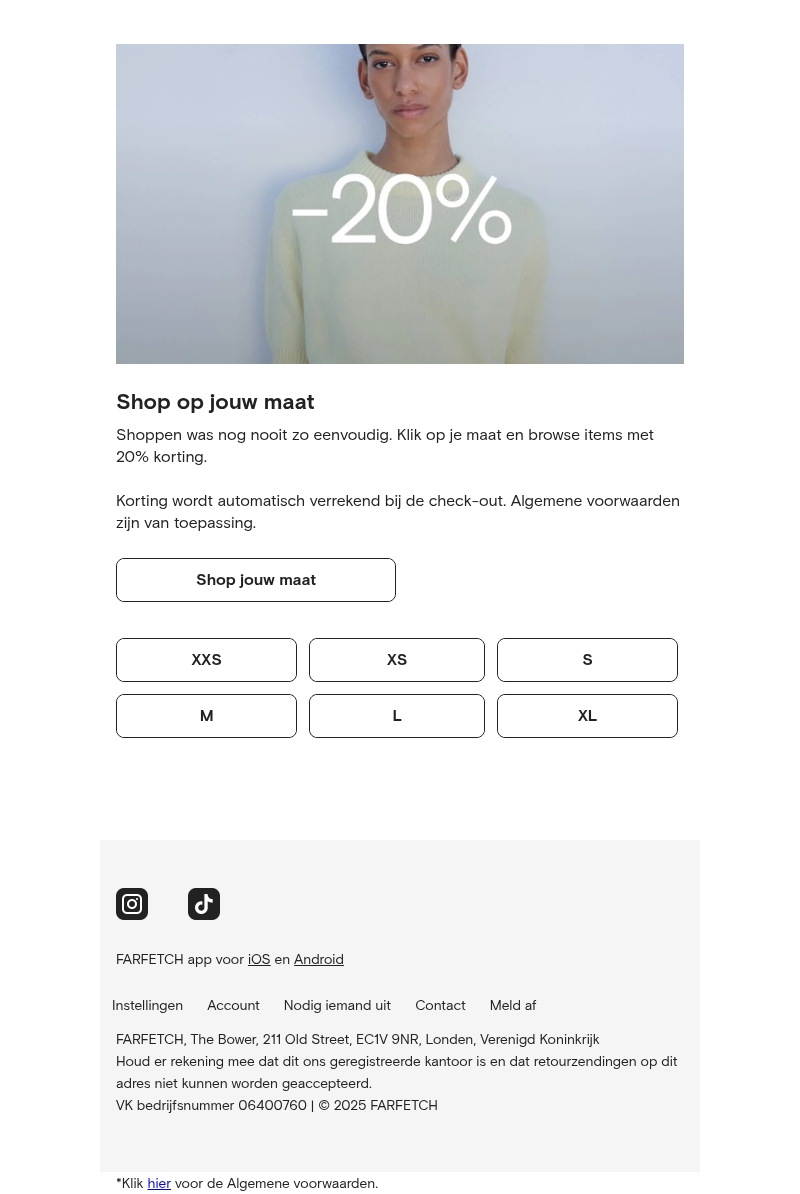Viewport: 800px width, 1194px height.
Task: Click the -20% sweater promo image
Action: coord(400,204)
